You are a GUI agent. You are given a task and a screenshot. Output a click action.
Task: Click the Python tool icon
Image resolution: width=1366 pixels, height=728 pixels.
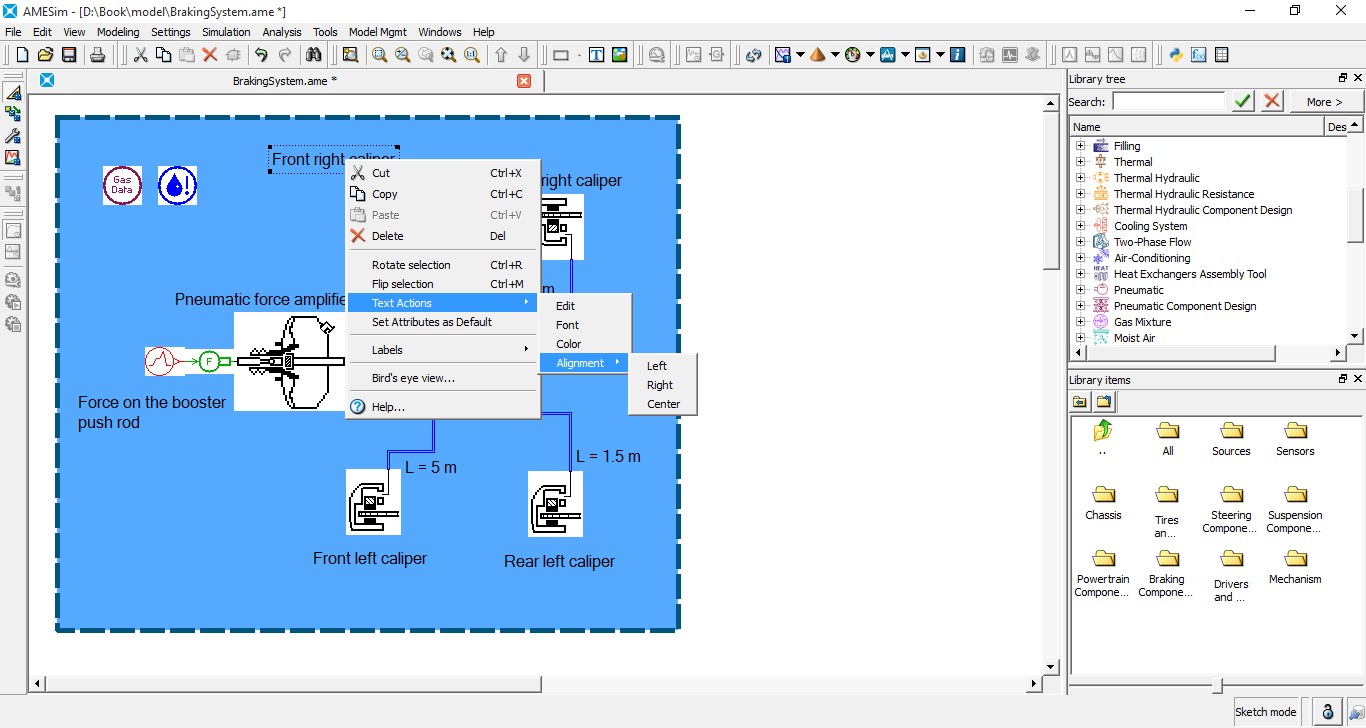1177,55
